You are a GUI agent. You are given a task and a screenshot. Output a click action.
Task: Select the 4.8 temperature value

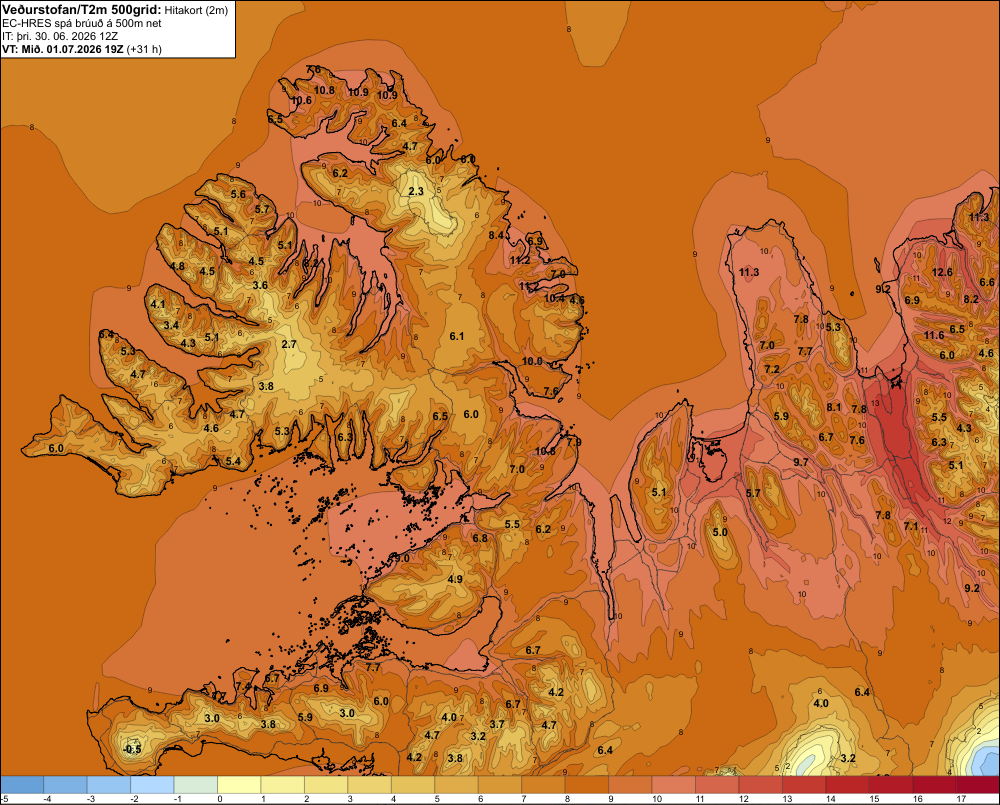coord(177,266)
